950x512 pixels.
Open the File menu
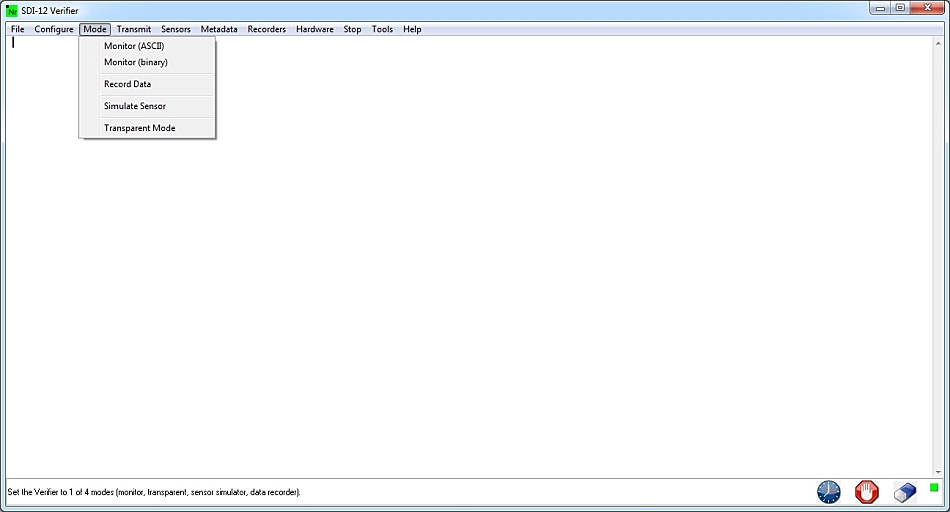point(18,29)
